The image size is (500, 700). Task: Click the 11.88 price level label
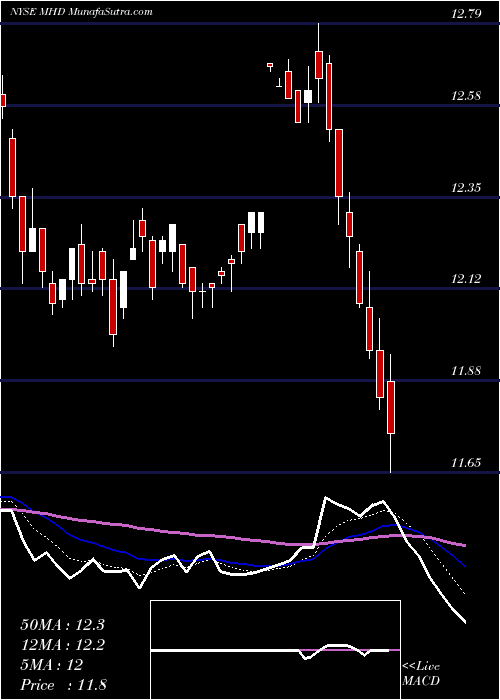[466, 371]
